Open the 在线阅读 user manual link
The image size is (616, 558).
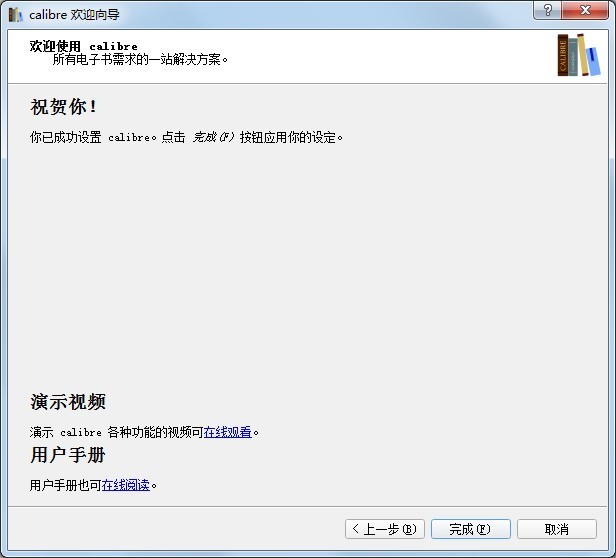(x=126, y=485)
